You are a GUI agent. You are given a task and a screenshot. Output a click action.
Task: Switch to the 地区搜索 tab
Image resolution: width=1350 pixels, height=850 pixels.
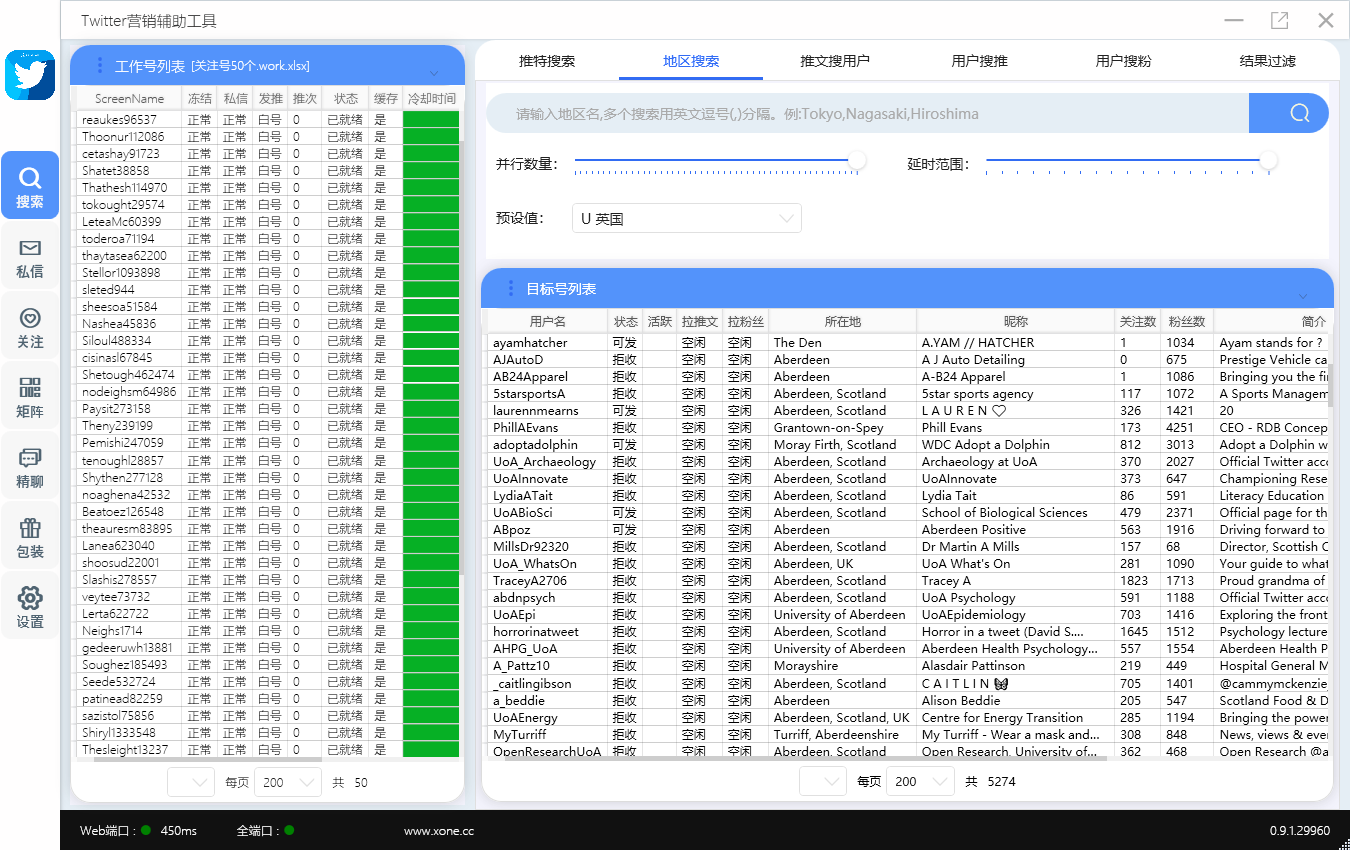(x=691, y=61)
